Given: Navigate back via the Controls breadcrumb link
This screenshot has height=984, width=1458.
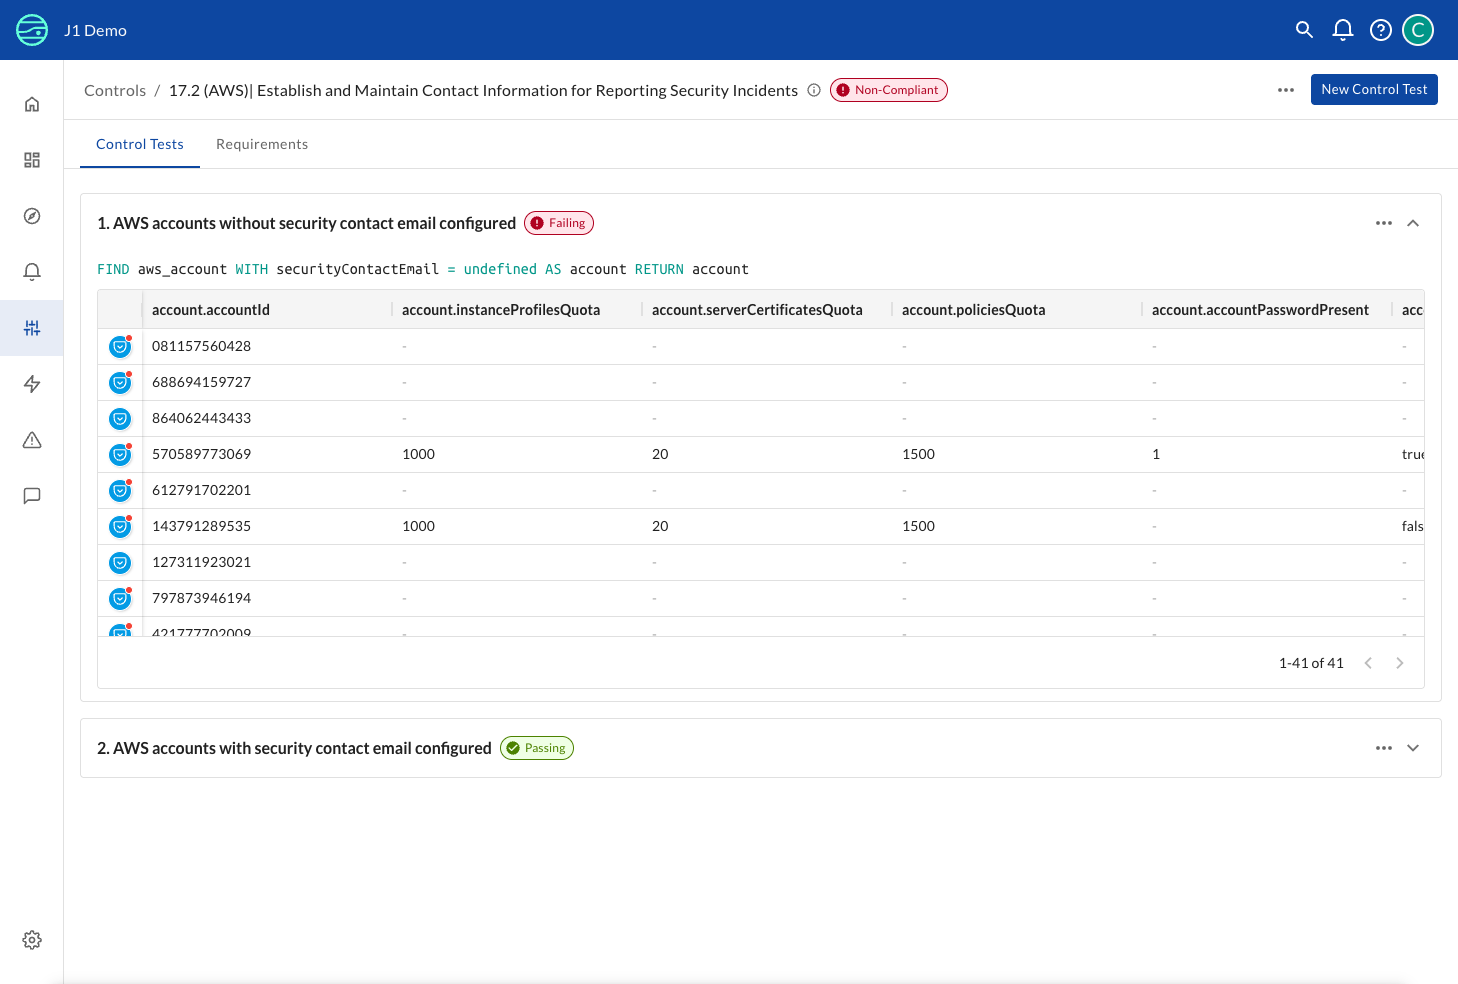Looking at the screenshot, I should pyautogui.click(x=114, y=90).
